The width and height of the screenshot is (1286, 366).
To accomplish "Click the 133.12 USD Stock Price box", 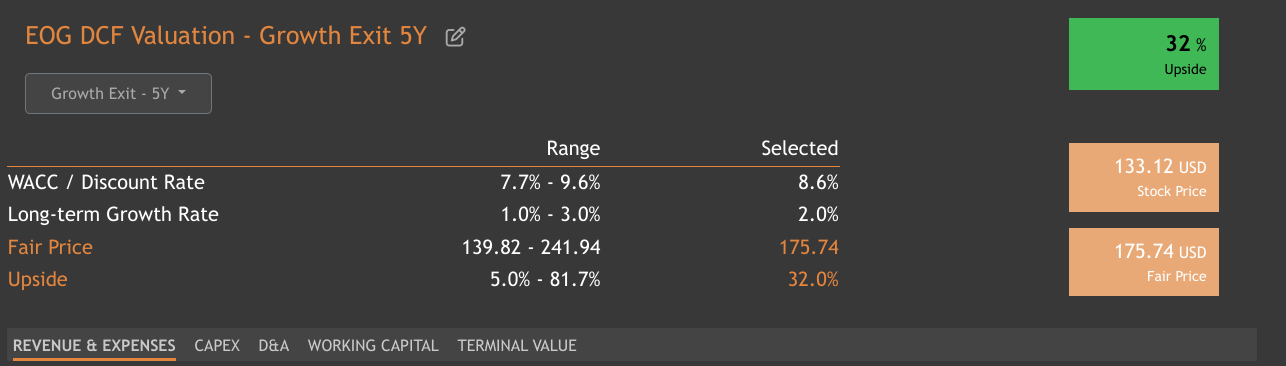I will 1144,177.
